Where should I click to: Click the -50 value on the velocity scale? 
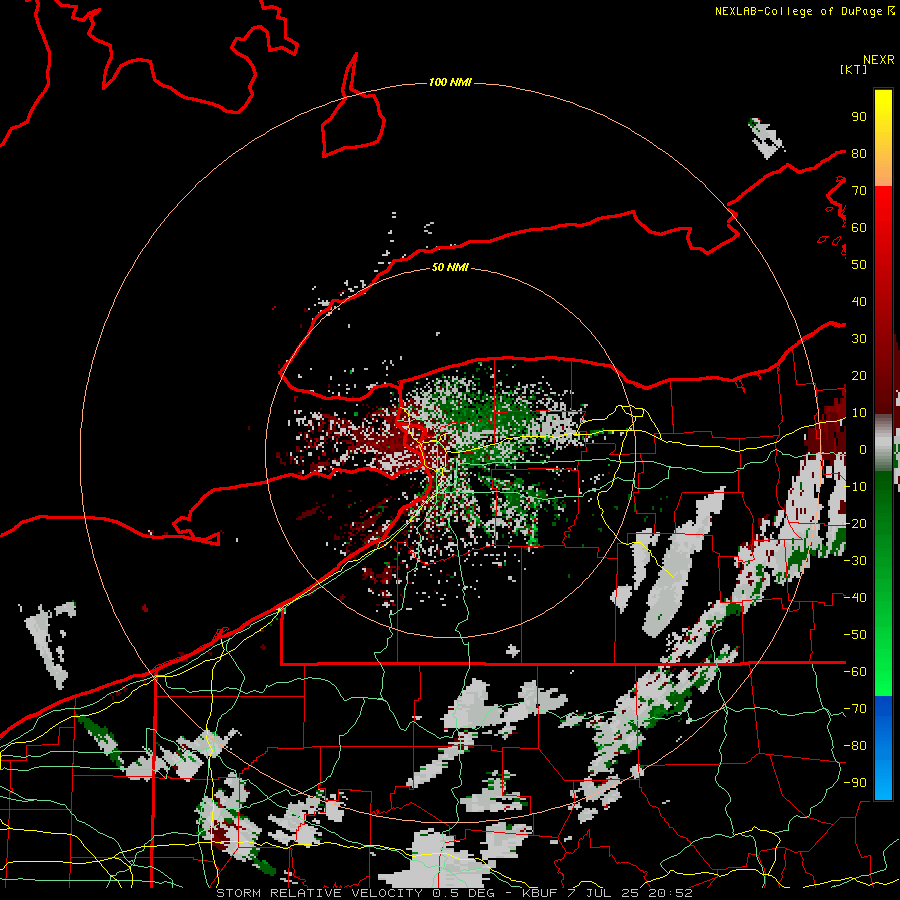pyautogui.click(x=855, y=635)
